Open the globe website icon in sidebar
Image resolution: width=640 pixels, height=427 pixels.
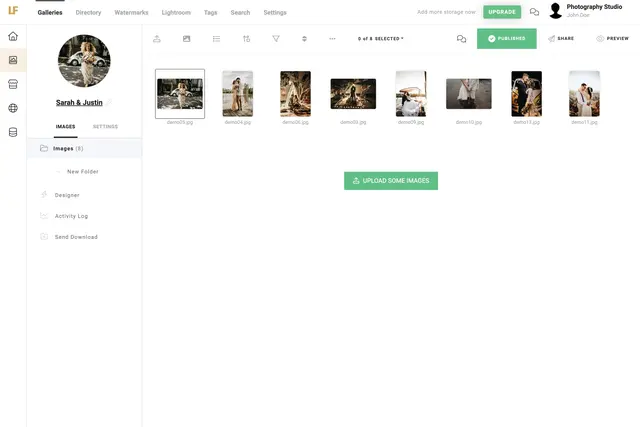click(x=13, y=108)
